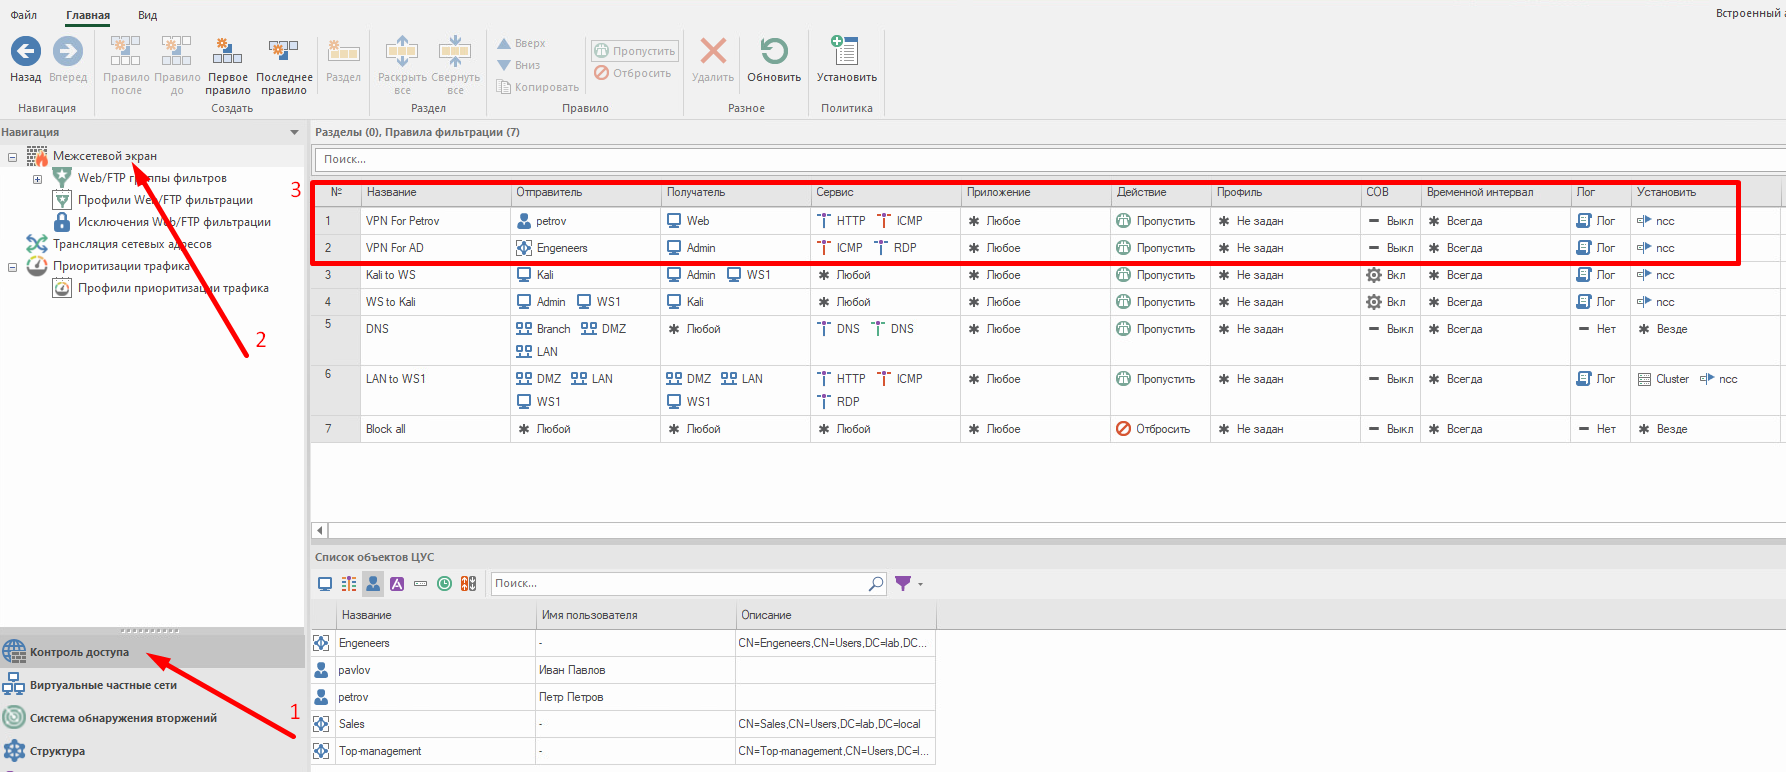
Task: Click the magnifier icon in the ЦУС search field
Action: (876, 583)
